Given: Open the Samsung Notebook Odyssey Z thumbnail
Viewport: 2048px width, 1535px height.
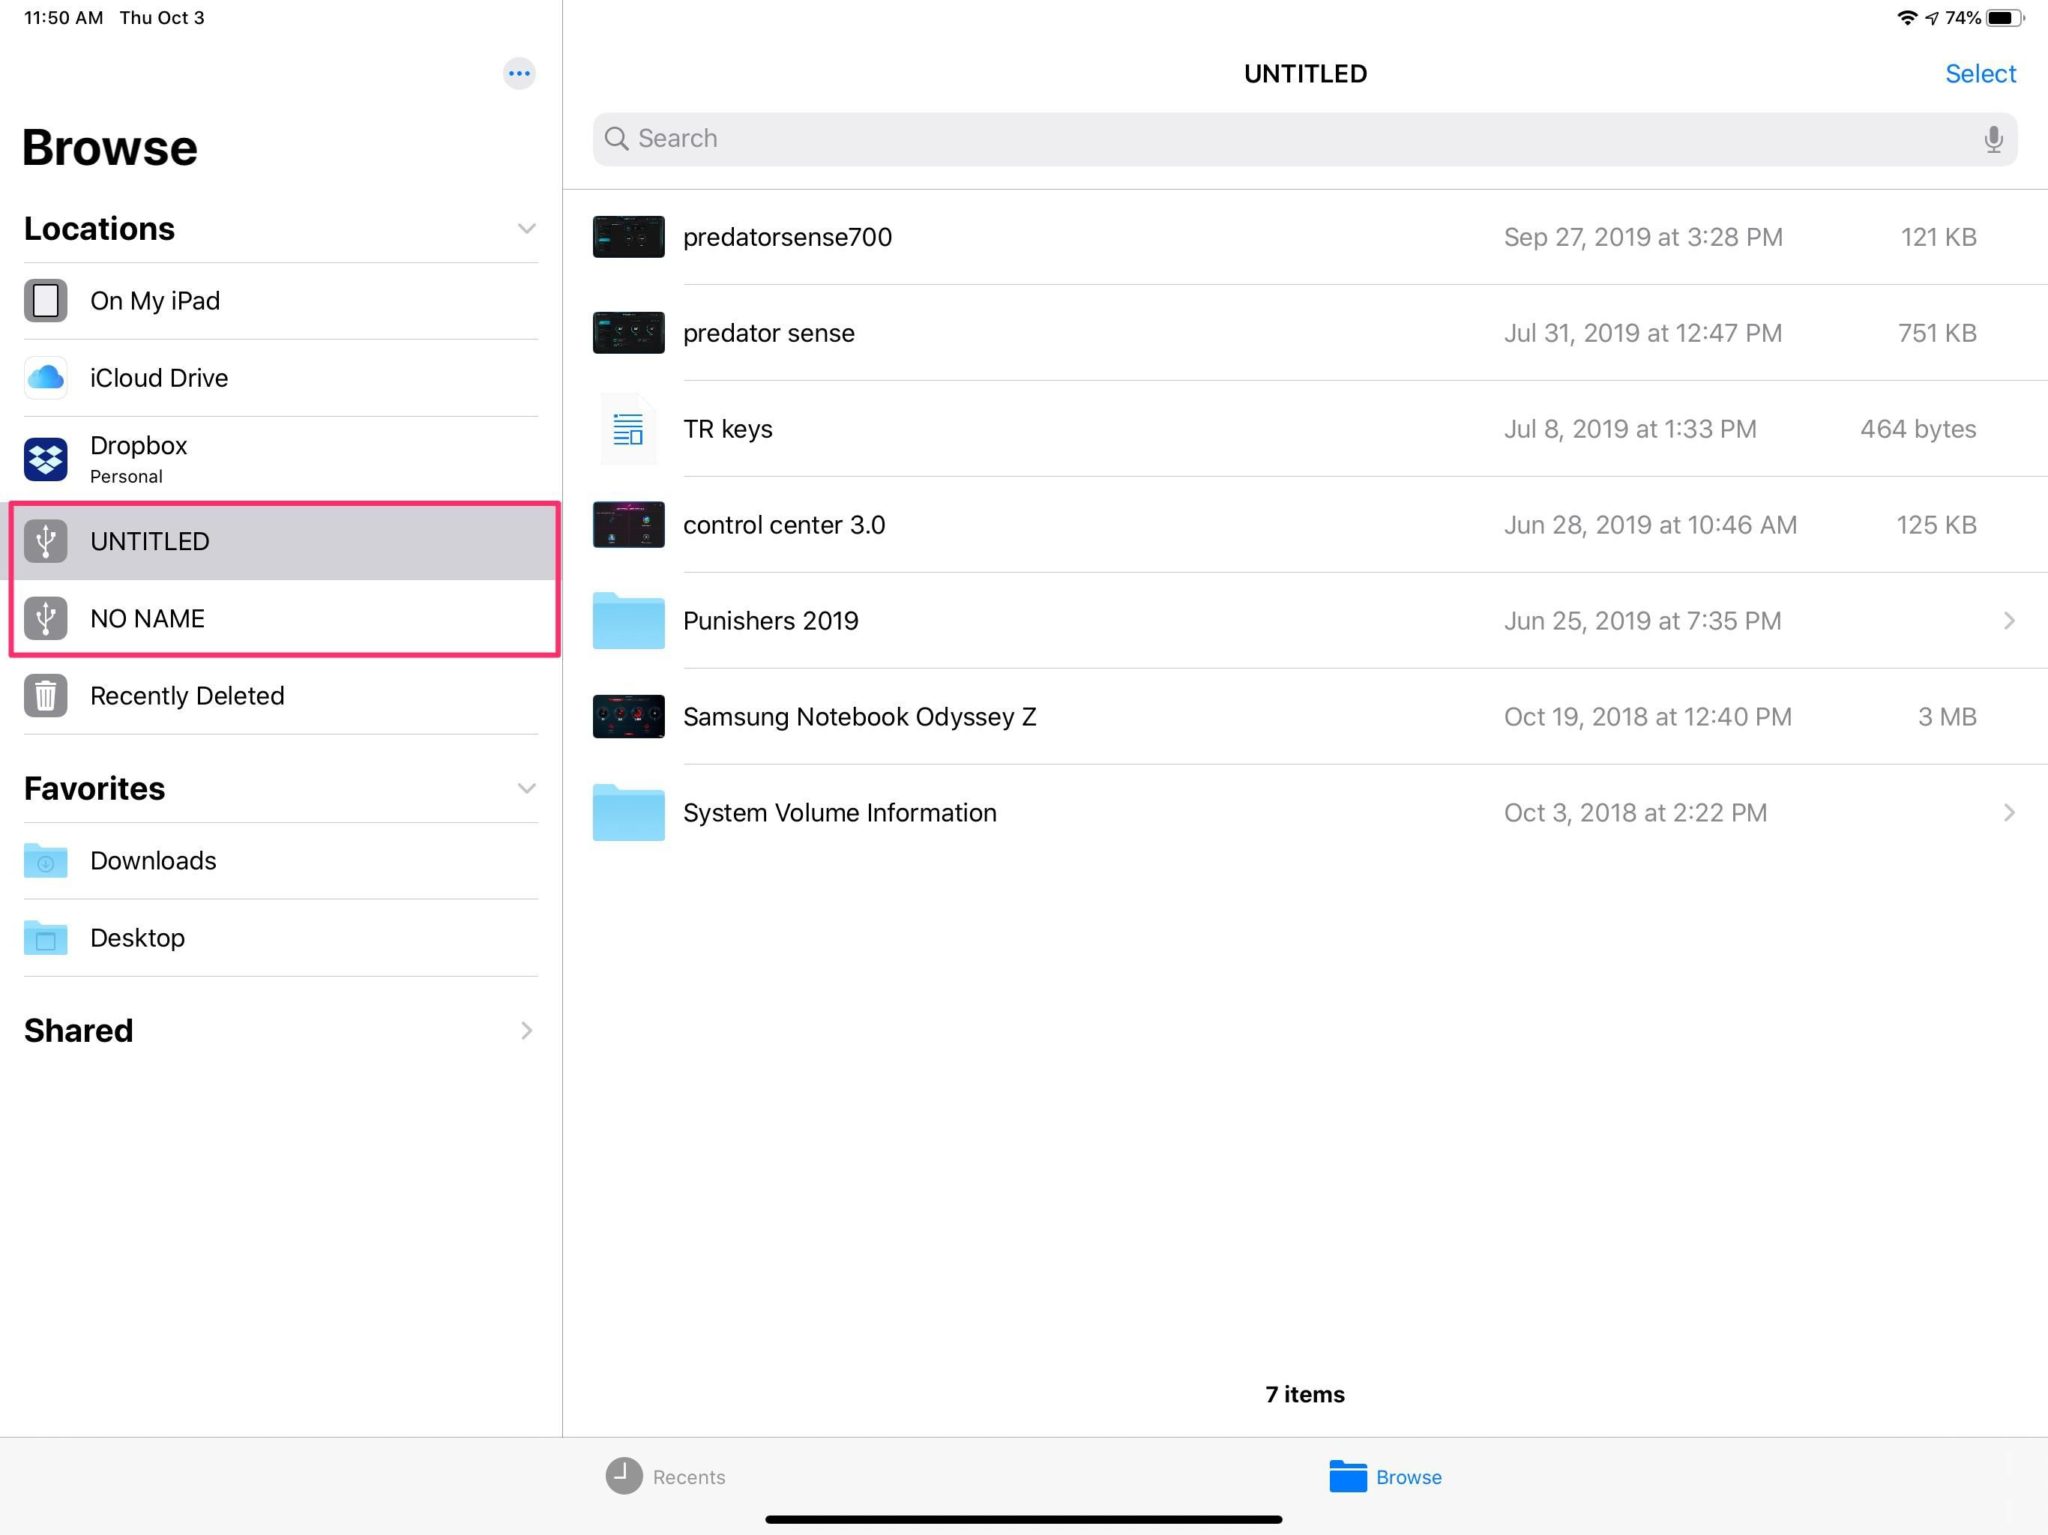Looking at the screenshot, I should (628, 717).
